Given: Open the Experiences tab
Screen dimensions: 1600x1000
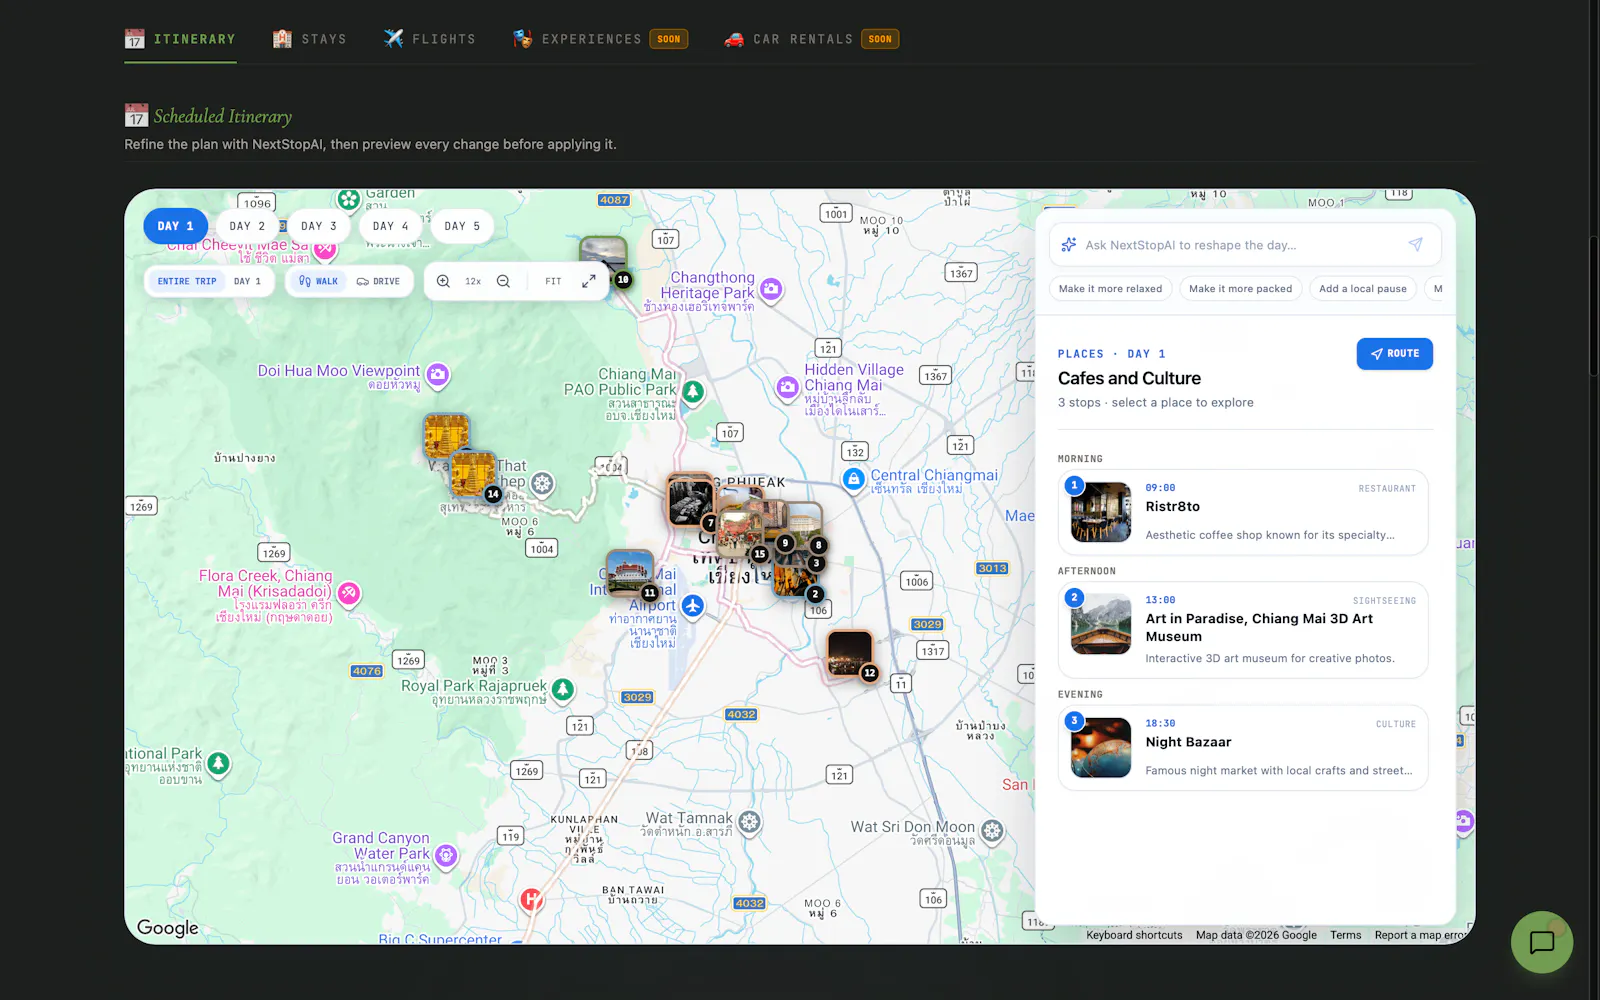Looking at the screenshot, I should tap(600, 39).
